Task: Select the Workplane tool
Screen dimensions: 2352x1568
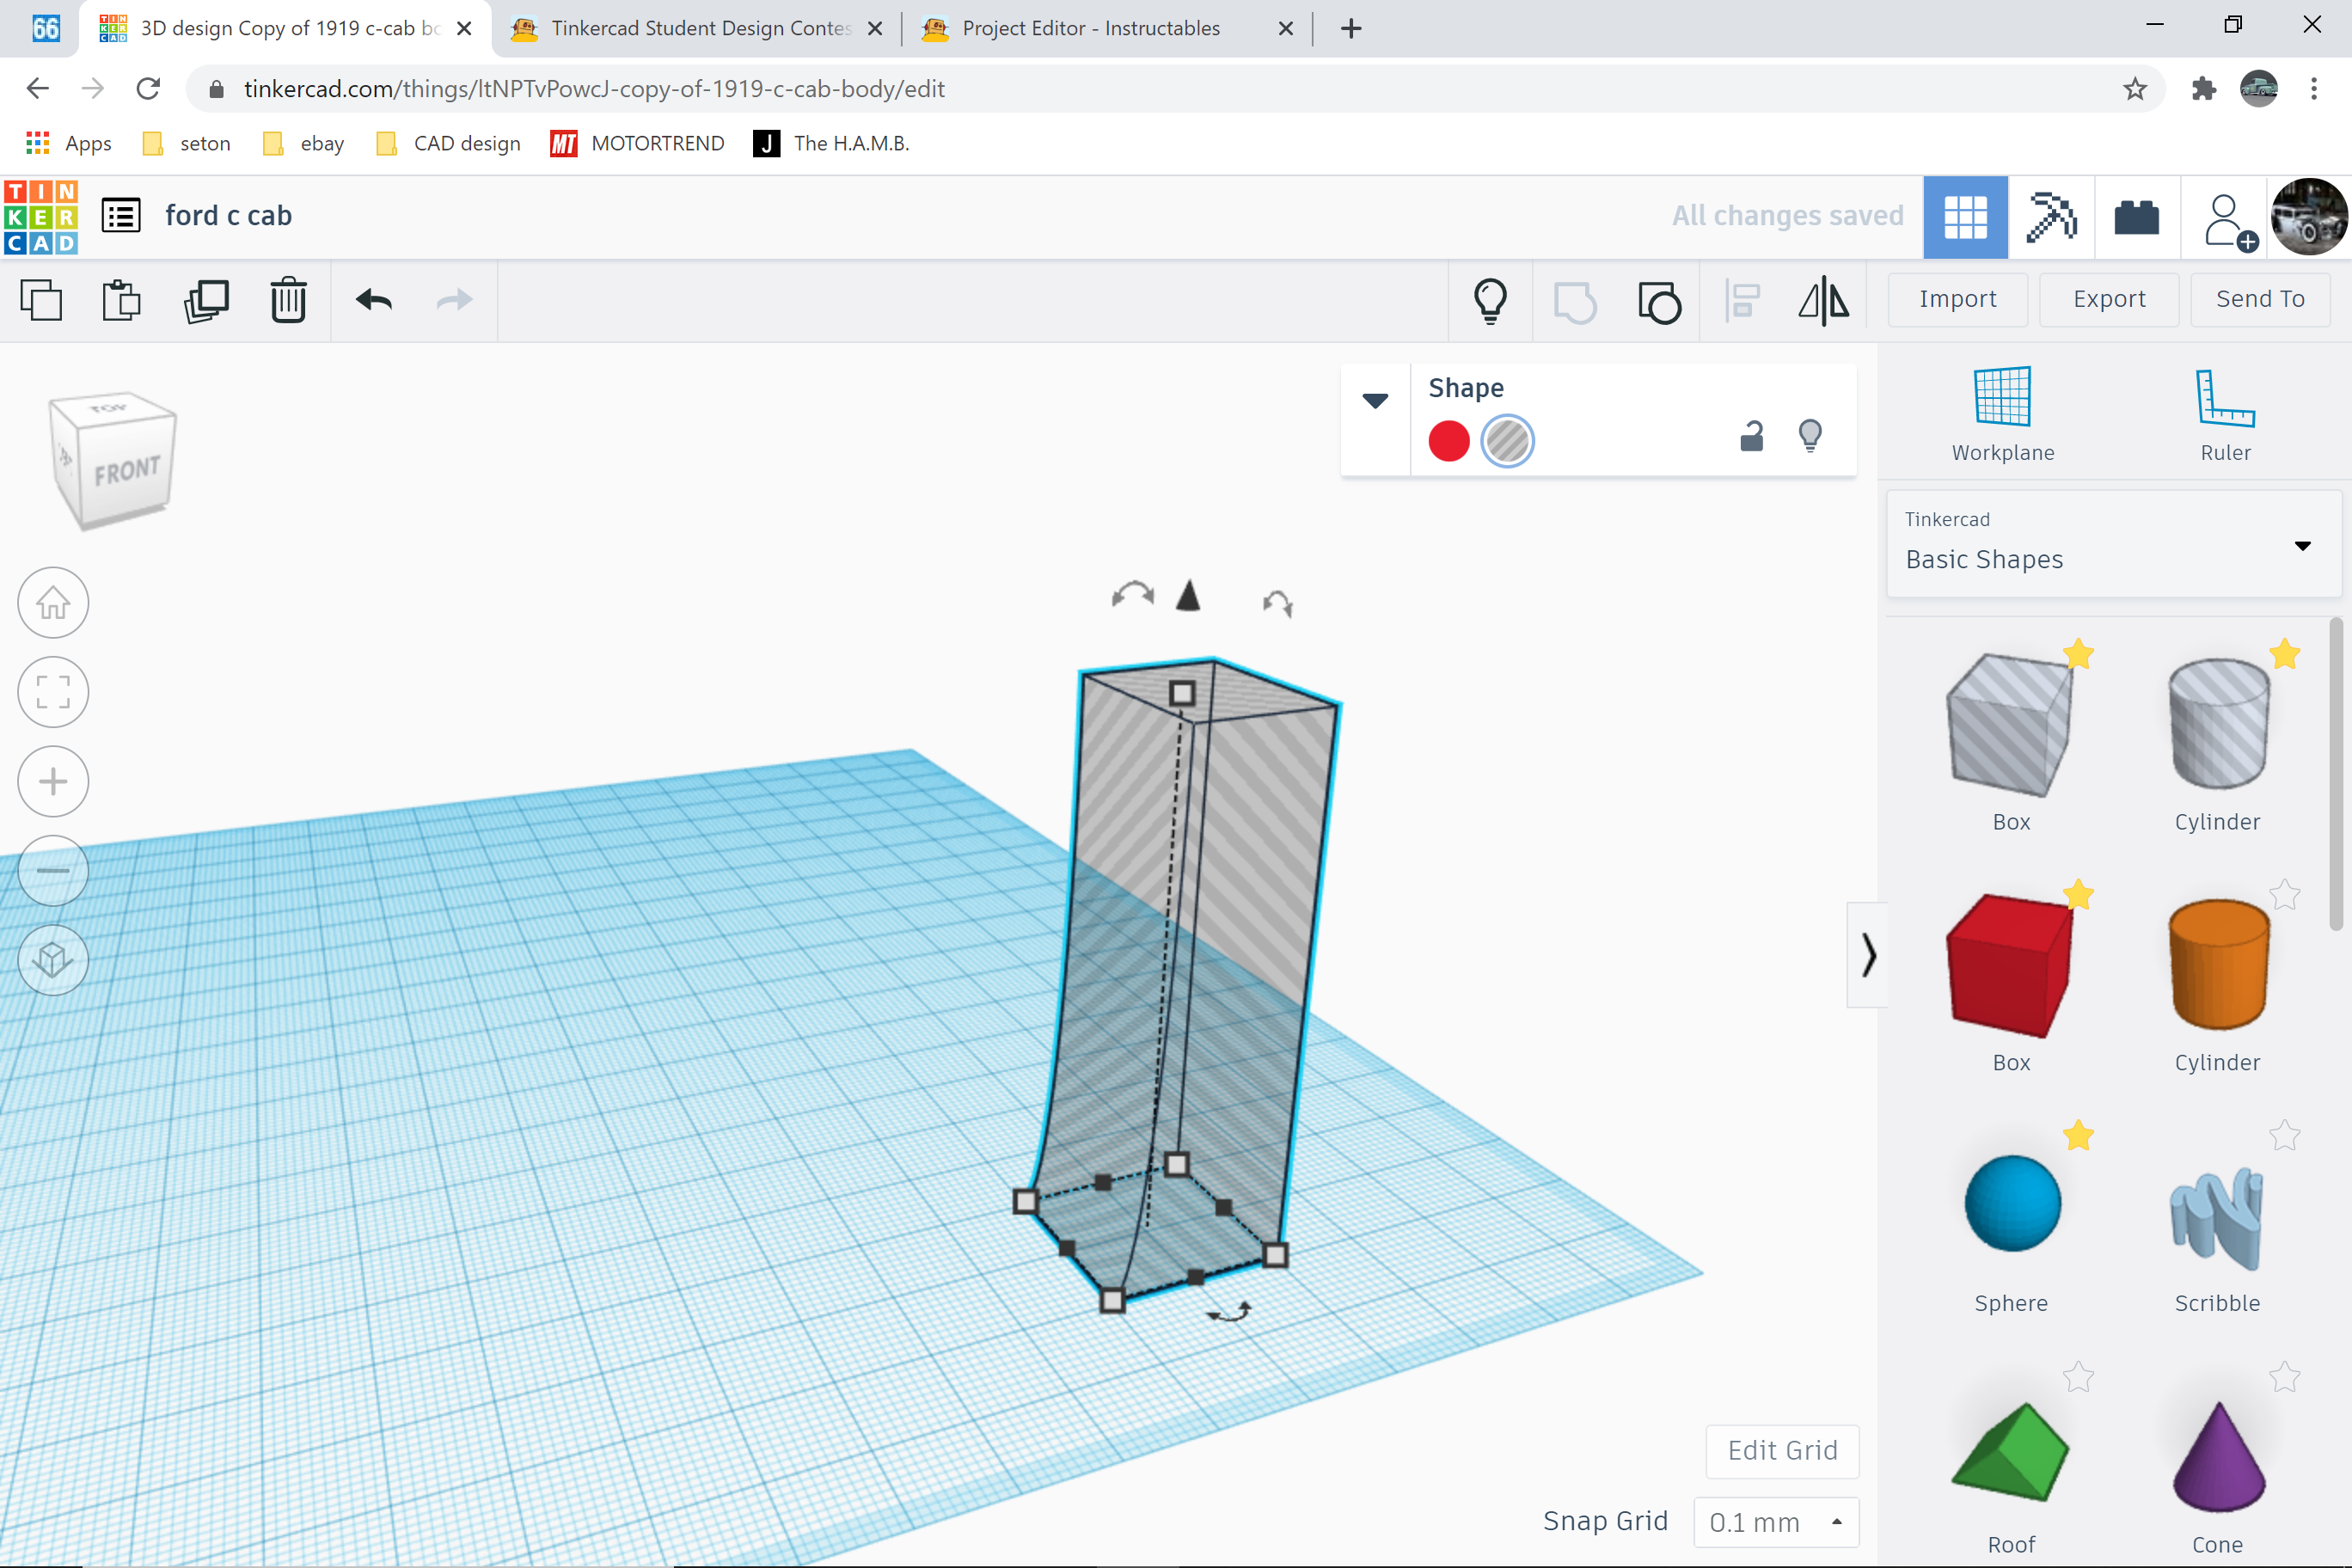Action: point(2003,414)
